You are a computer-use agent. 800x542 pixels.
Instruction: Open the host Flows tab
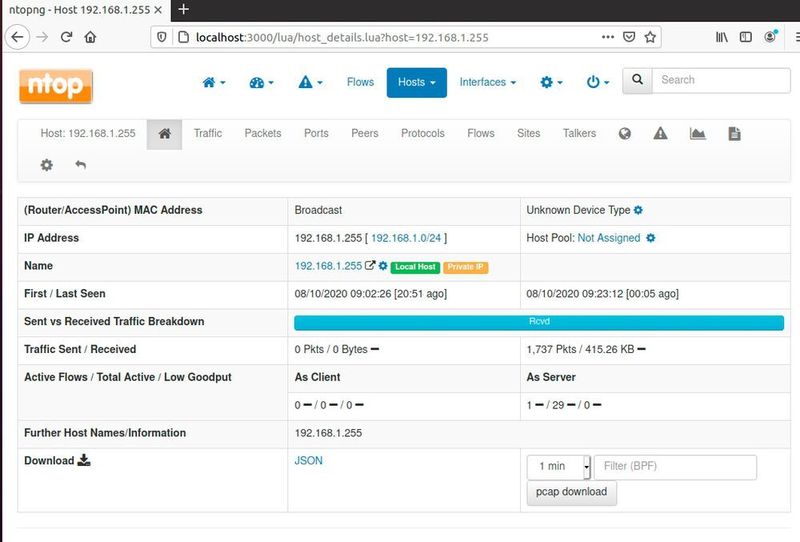click(481, 133)
